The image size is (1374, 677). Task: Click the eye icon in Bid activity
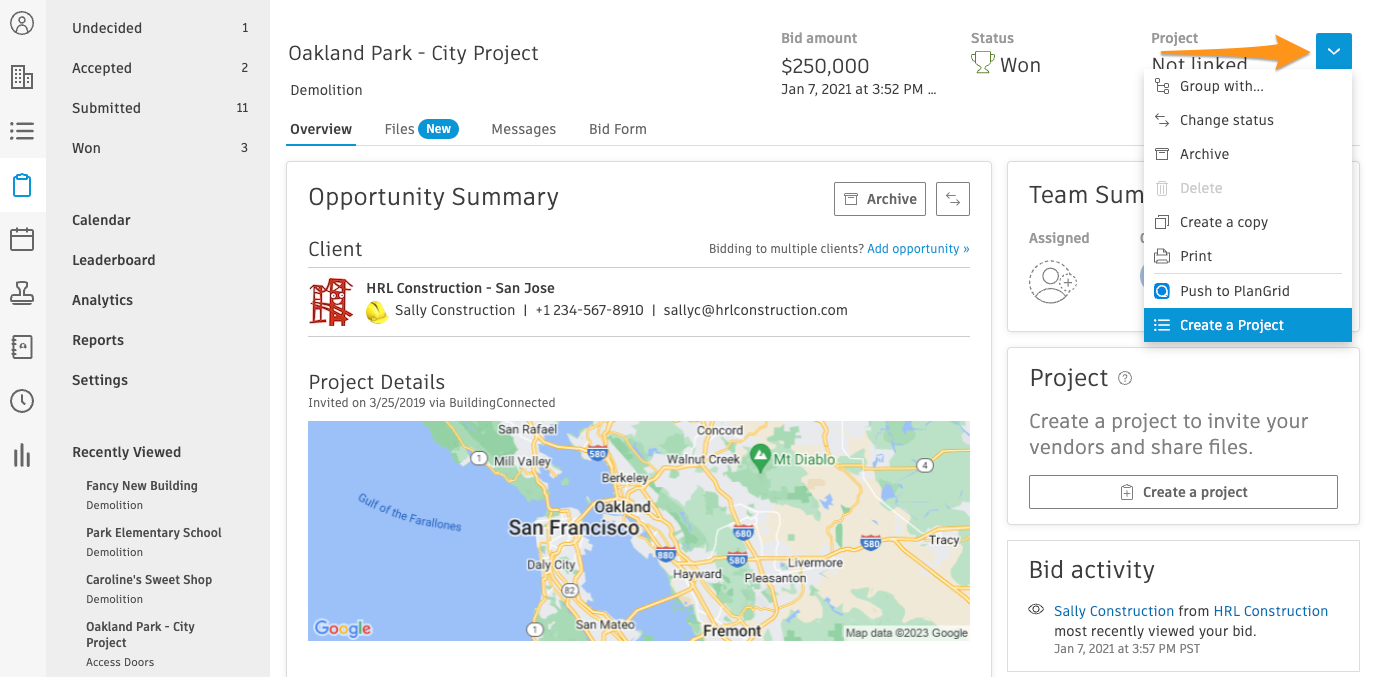tap(1036, 610)
